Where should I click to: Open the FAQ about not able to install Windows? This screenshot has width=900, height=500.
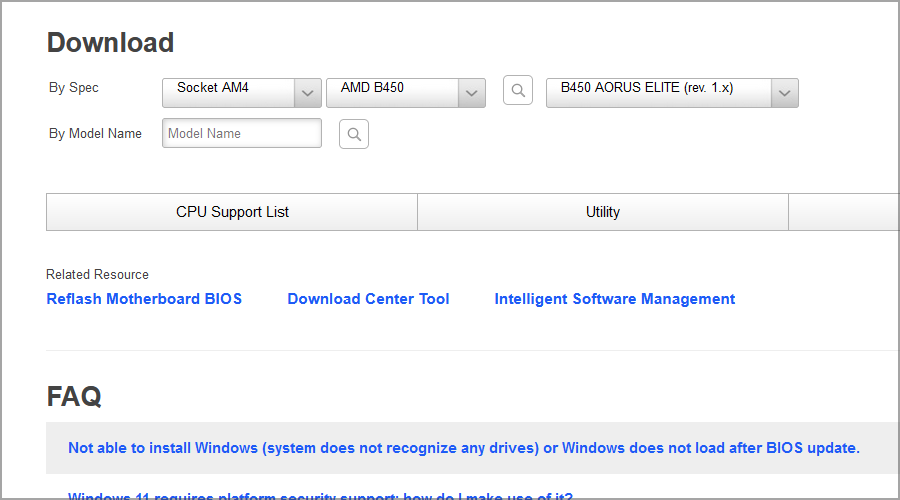(x=464, y=448)
